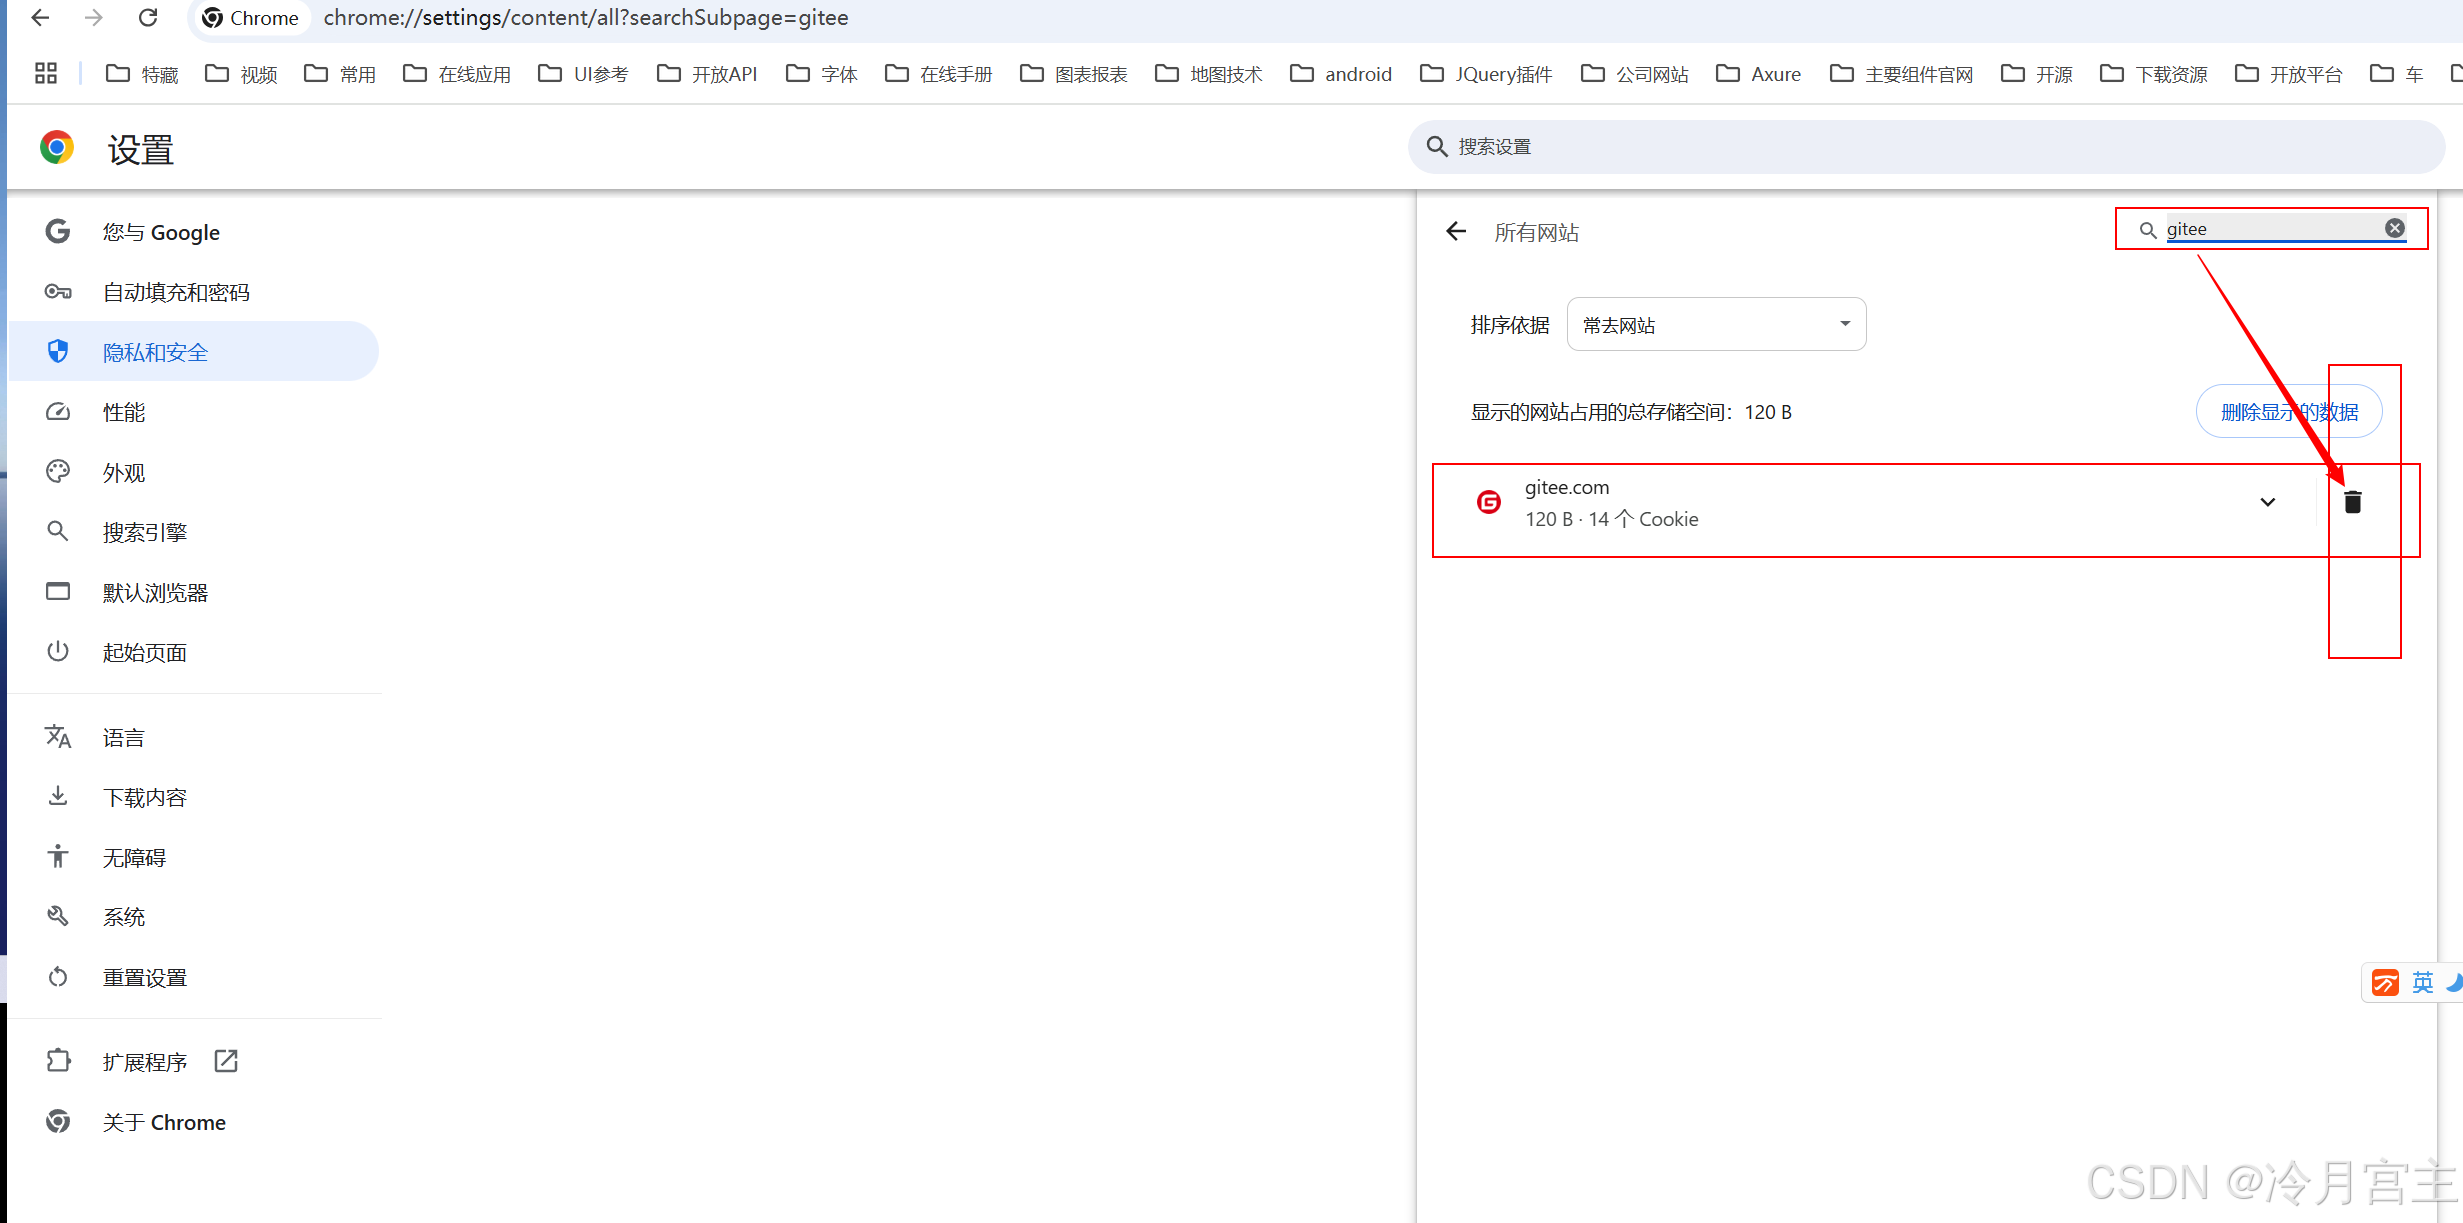Open the Axure bookmark folder
The image size is (2463, 1223).
[1759, 74]
